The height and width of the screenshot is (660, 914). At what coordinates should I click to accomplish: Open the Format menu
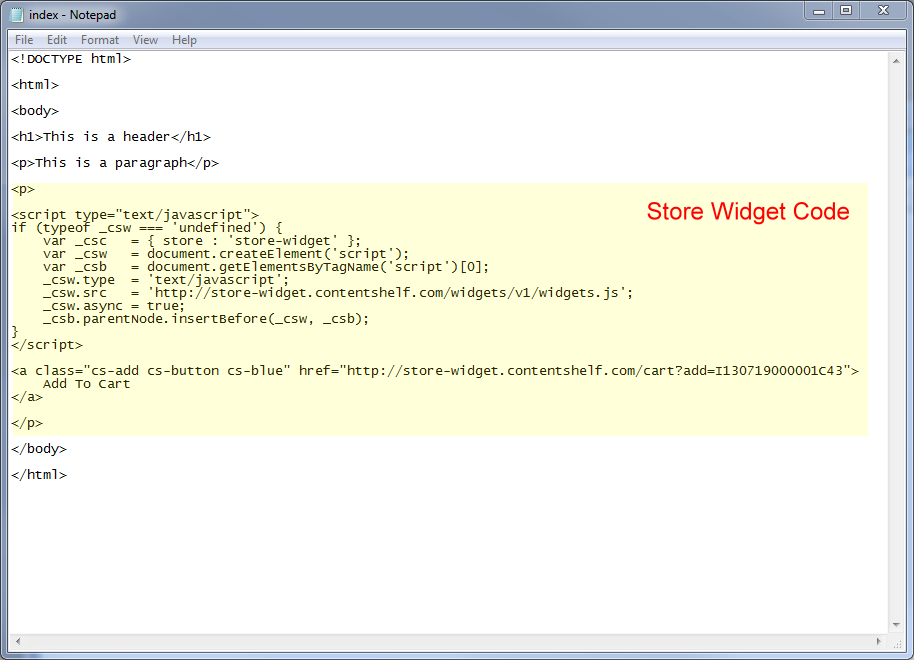point(100,40)
